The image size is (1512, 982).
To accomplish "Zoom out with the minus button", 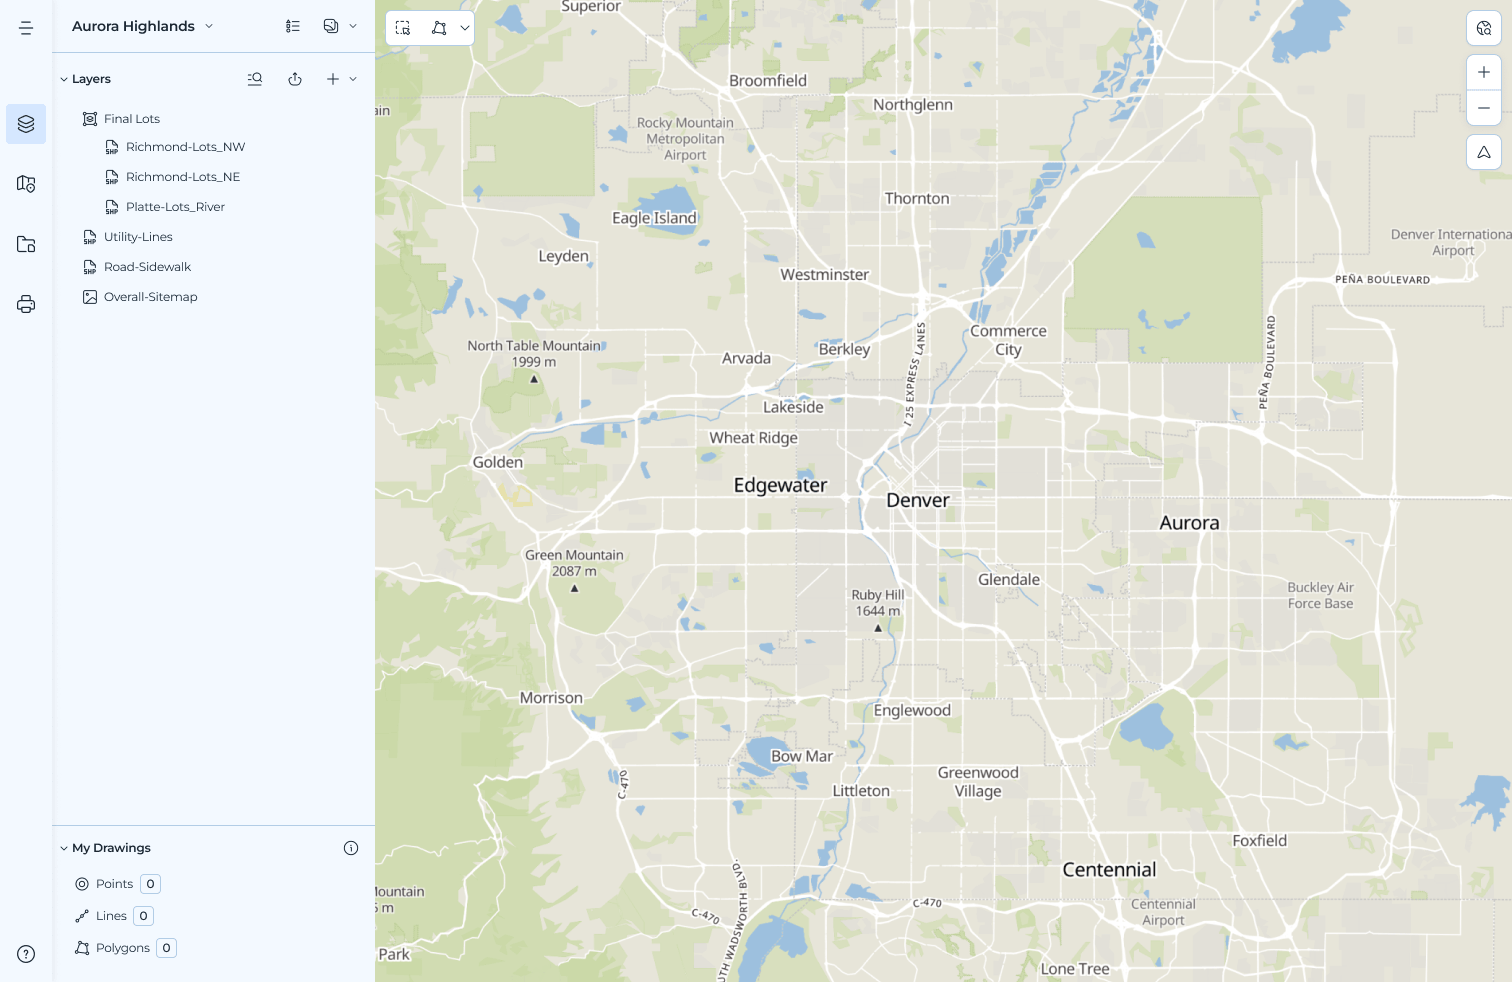I will 1484,108.
